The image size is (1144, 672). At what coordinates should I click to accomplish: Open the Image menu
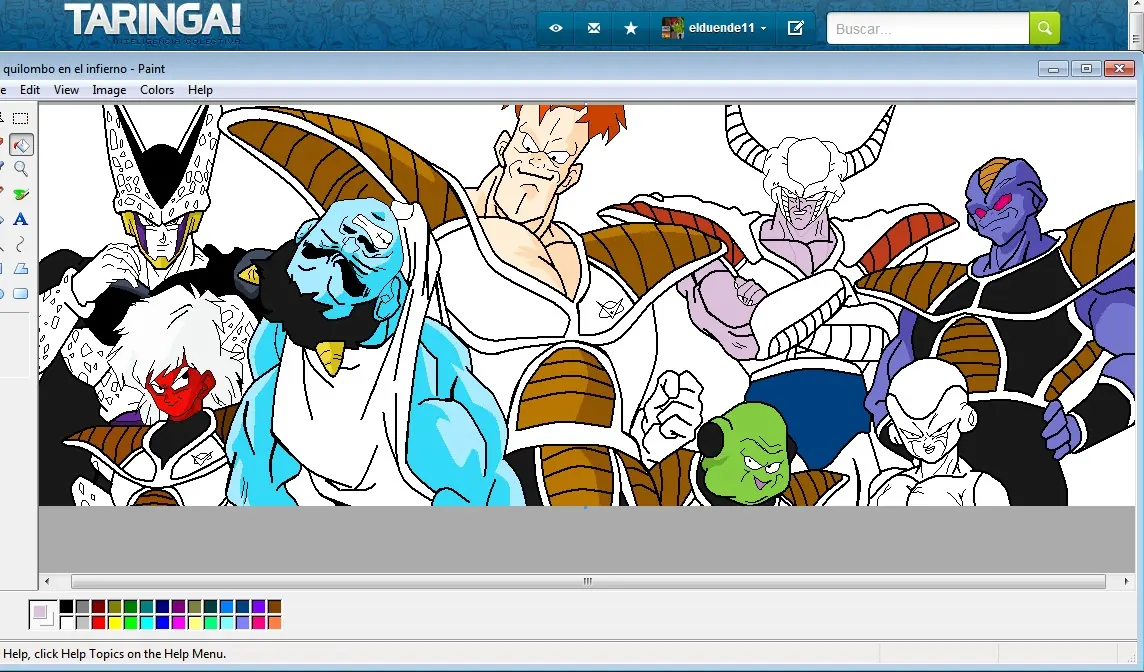(109, 90)
